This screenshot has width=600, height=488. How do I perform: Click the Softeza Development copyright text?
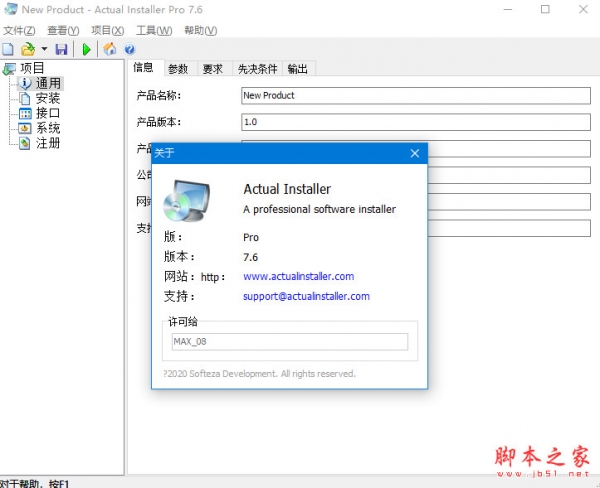259,374
